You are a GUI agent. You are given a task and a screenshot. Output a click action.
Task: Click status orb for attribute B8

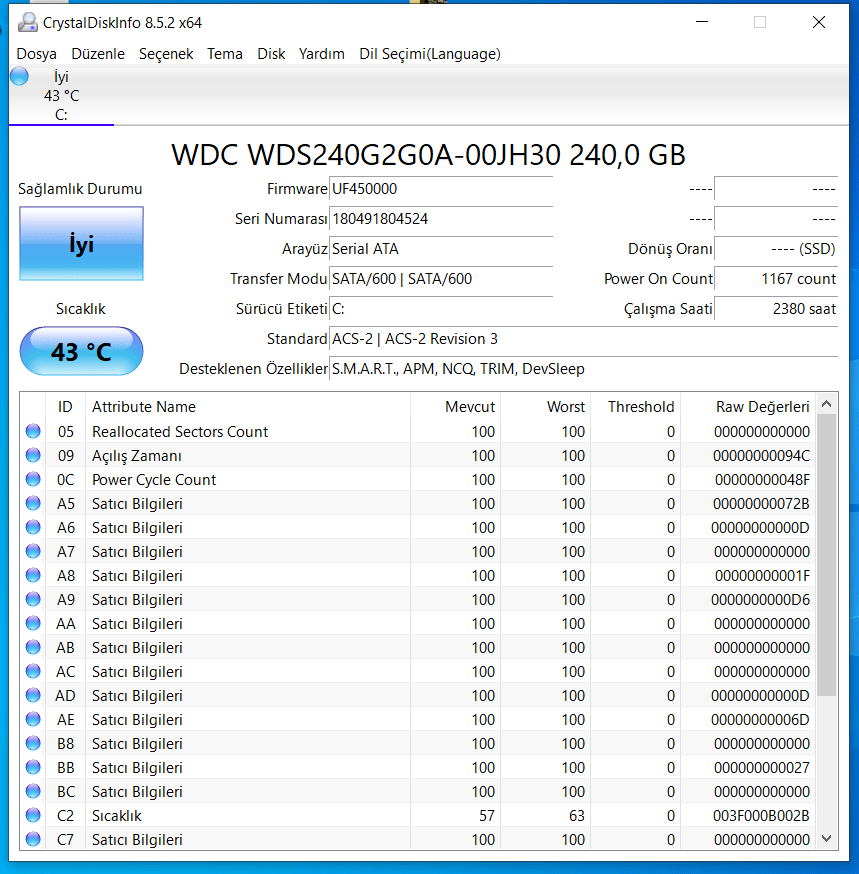(33, 742)
